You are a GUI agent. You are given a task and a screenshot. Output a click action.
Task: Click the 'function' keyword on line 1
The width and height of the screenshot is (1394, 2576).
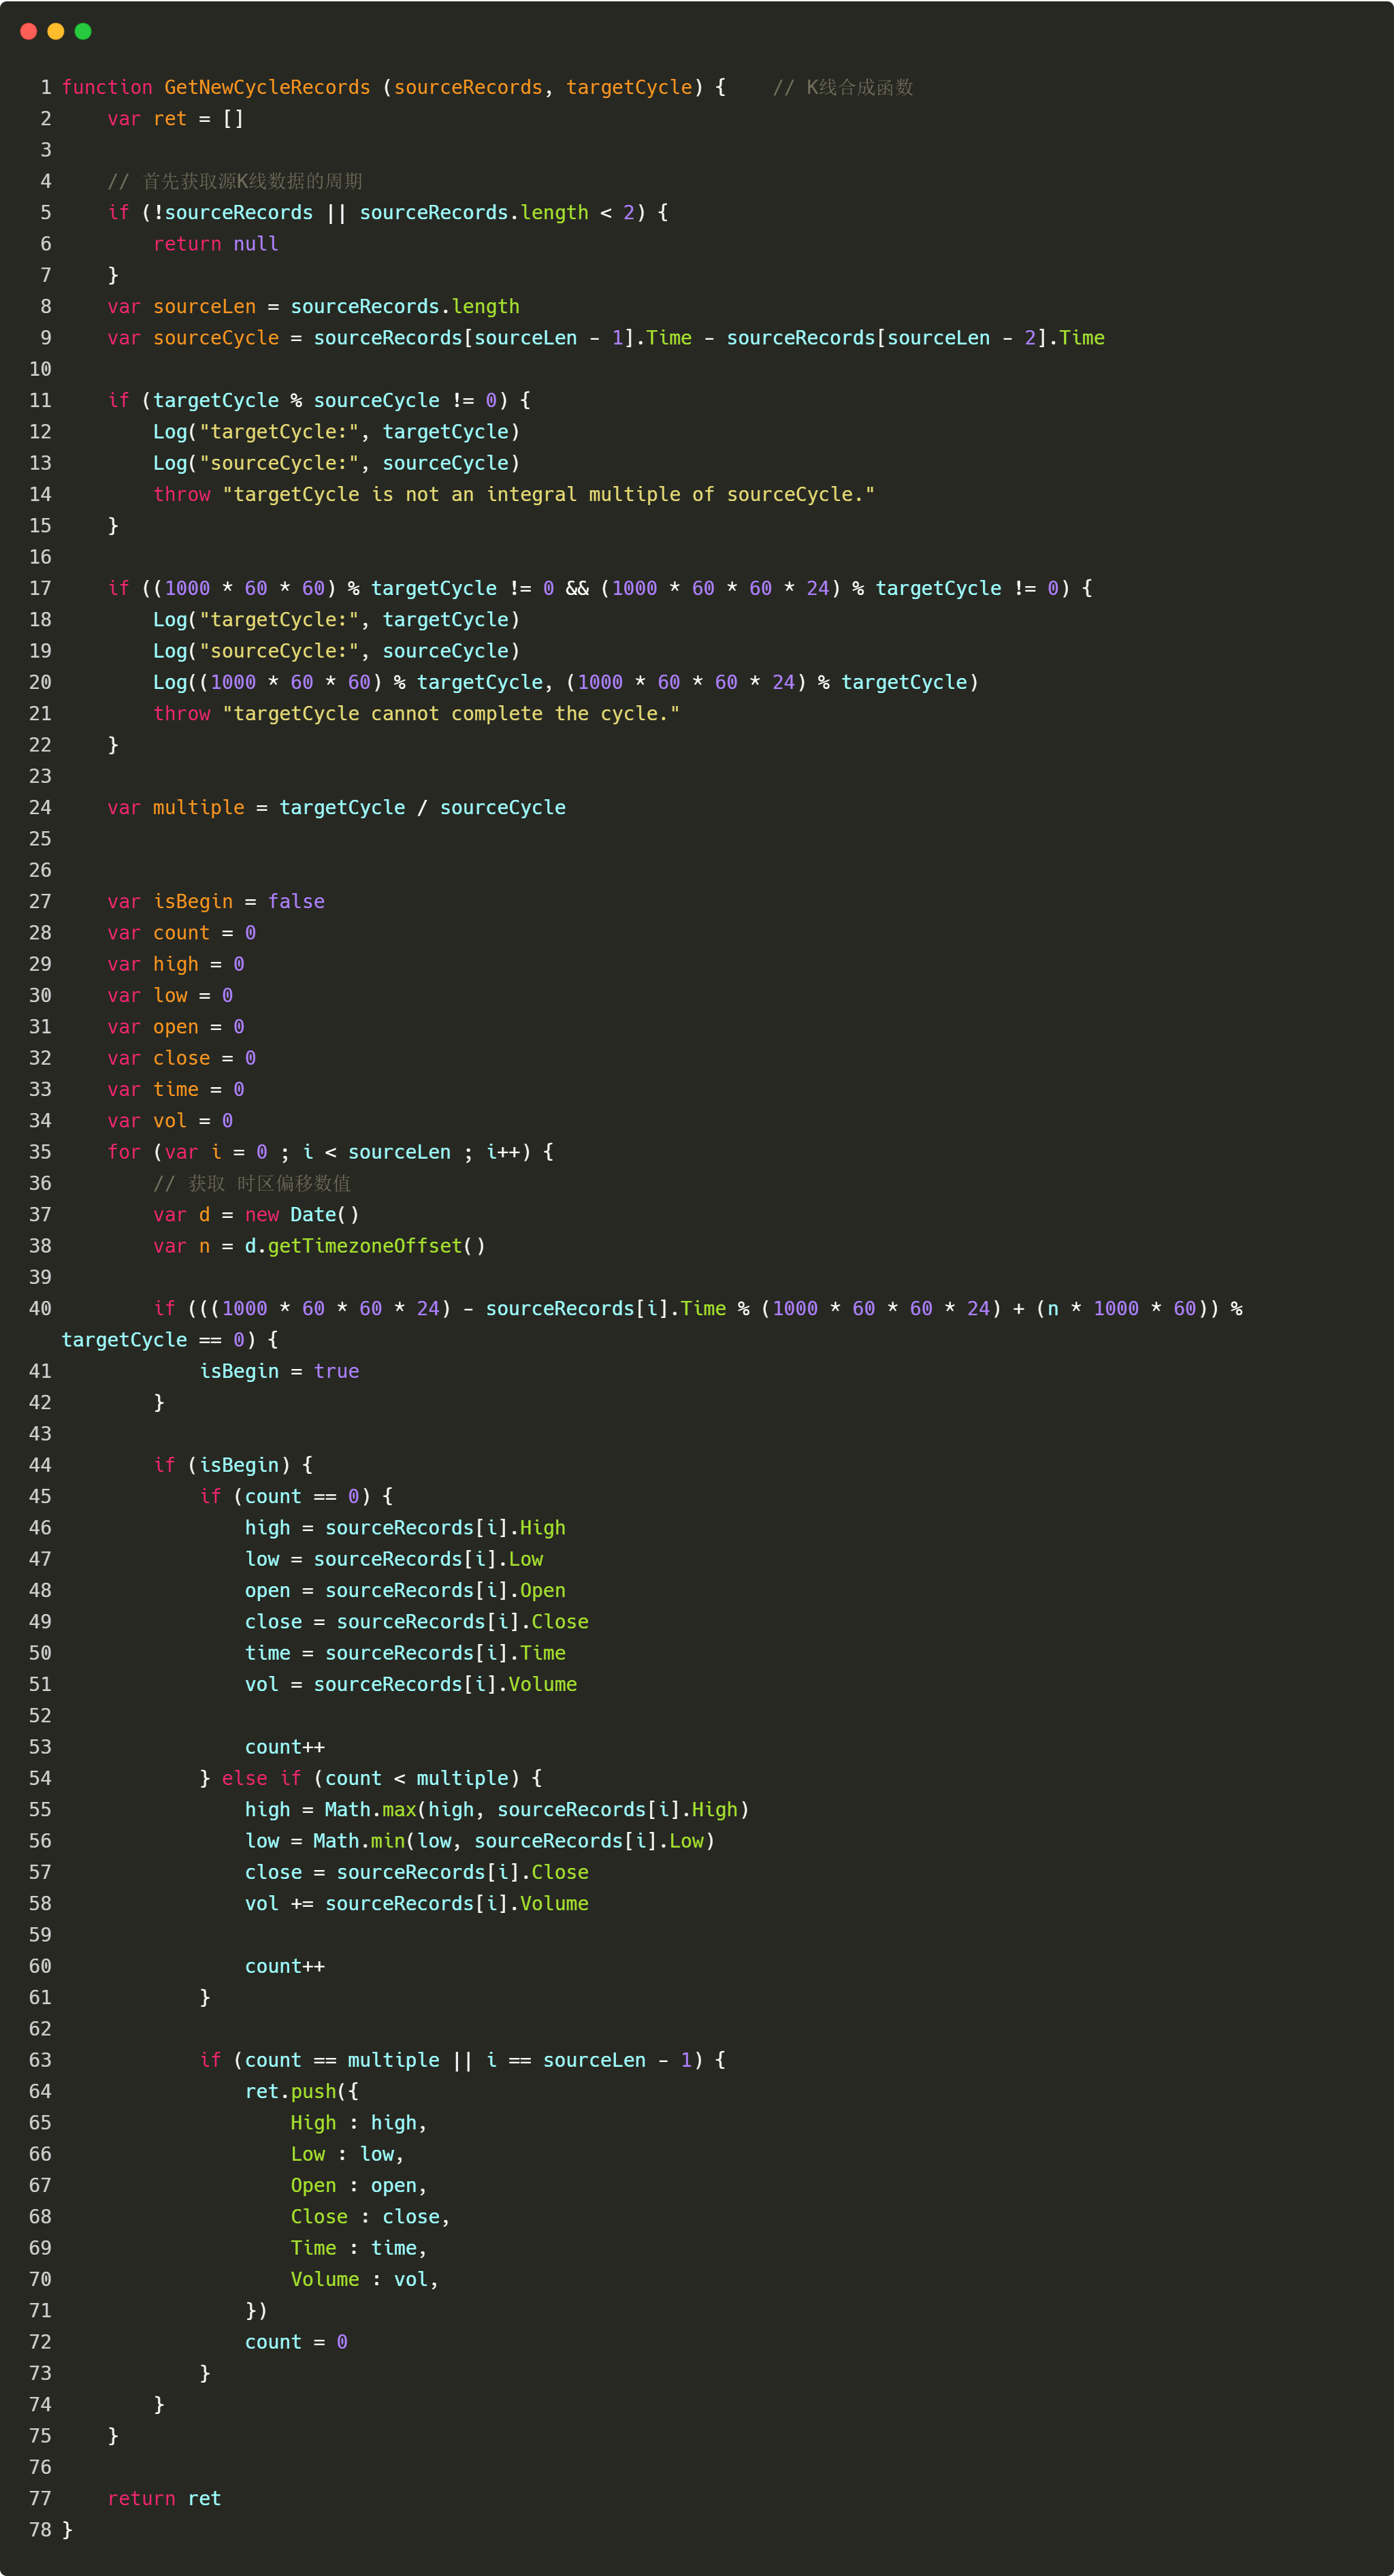pyautogui.click(x=107, y=87)
